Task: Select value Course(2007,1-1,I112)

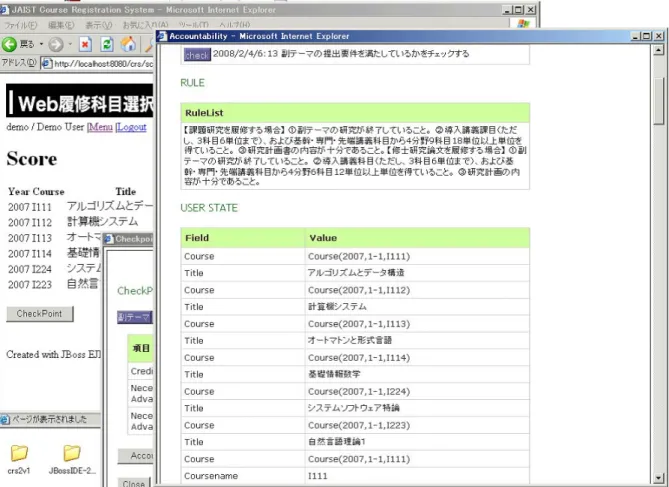Action: click(359, 290)
